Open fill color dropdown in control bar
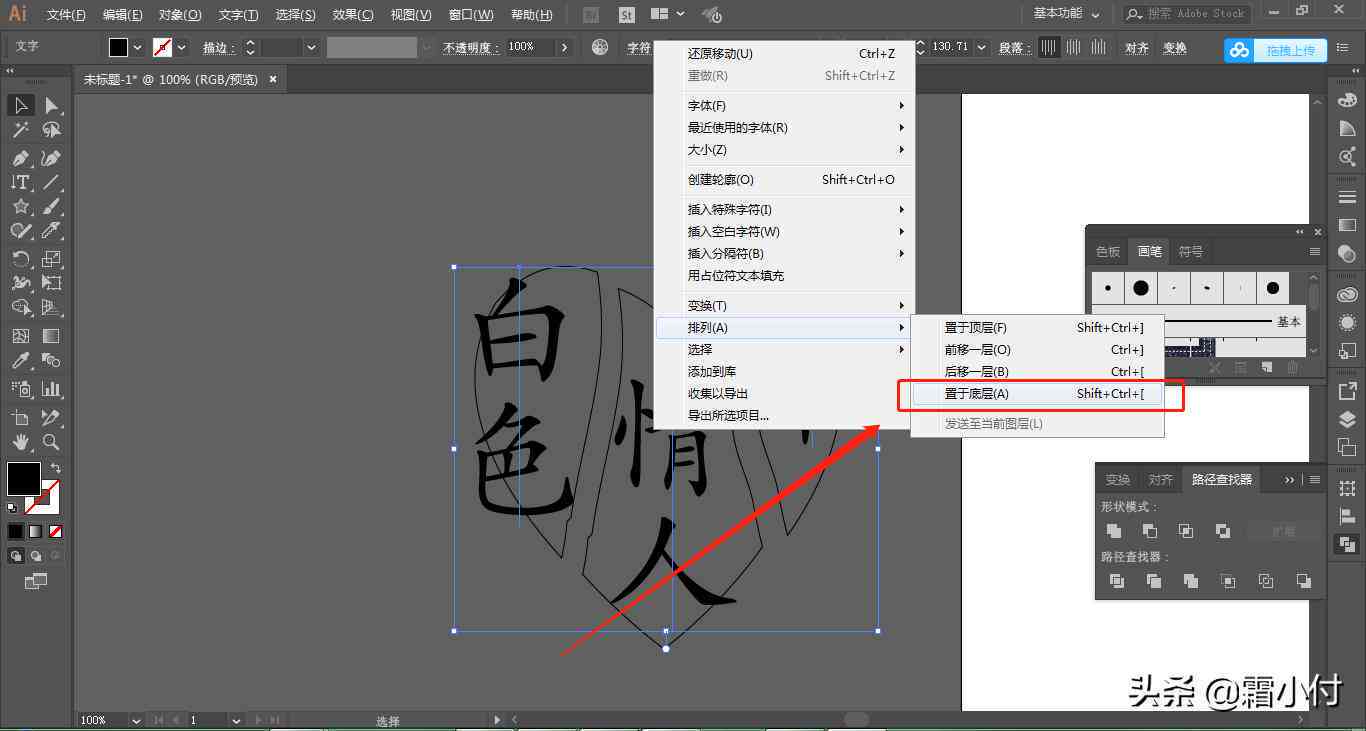 click(137, 47)
